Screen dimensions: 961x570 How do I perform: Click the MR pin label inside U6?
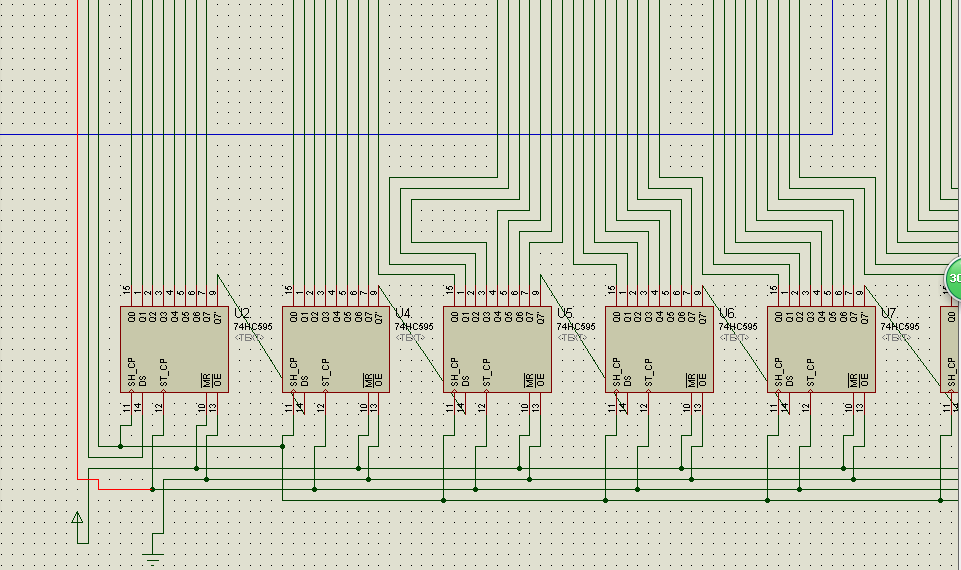click(691, 380)
